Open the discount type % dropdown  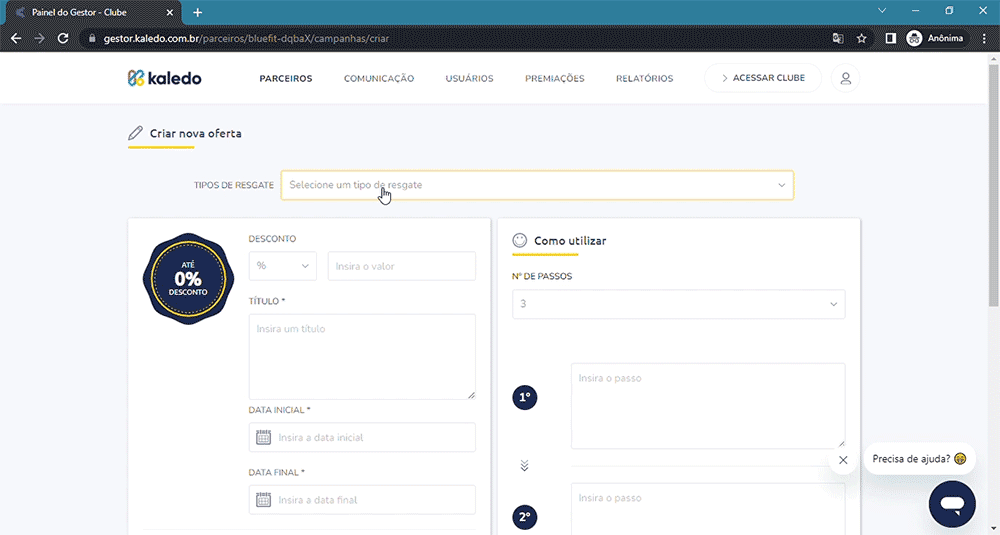tap(282, 266)
